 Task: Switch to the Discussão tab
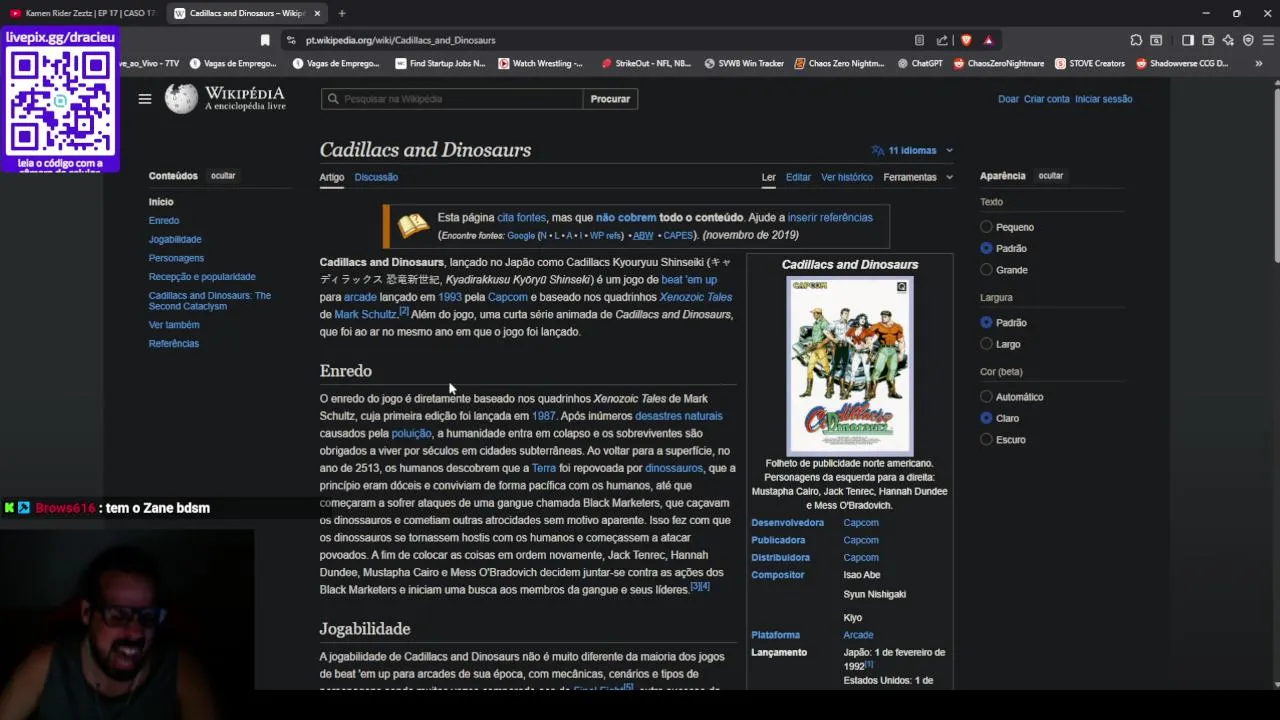click(x=376, y=177)
